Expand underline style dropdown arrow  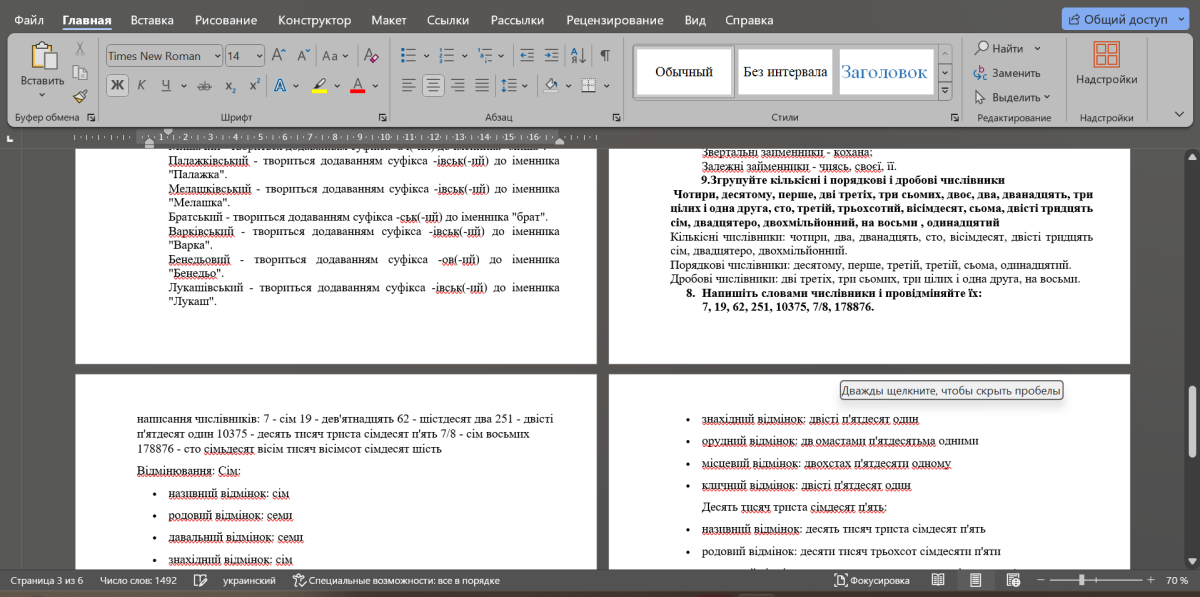(182, 86)
